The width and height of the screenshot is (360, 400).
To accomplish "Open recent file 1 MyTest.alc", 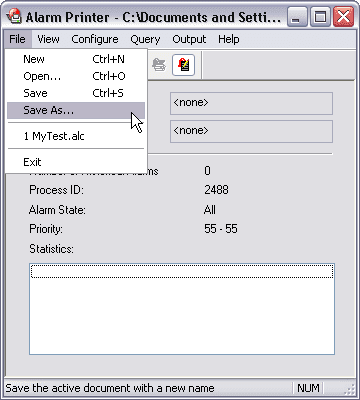I will (76, 136).
